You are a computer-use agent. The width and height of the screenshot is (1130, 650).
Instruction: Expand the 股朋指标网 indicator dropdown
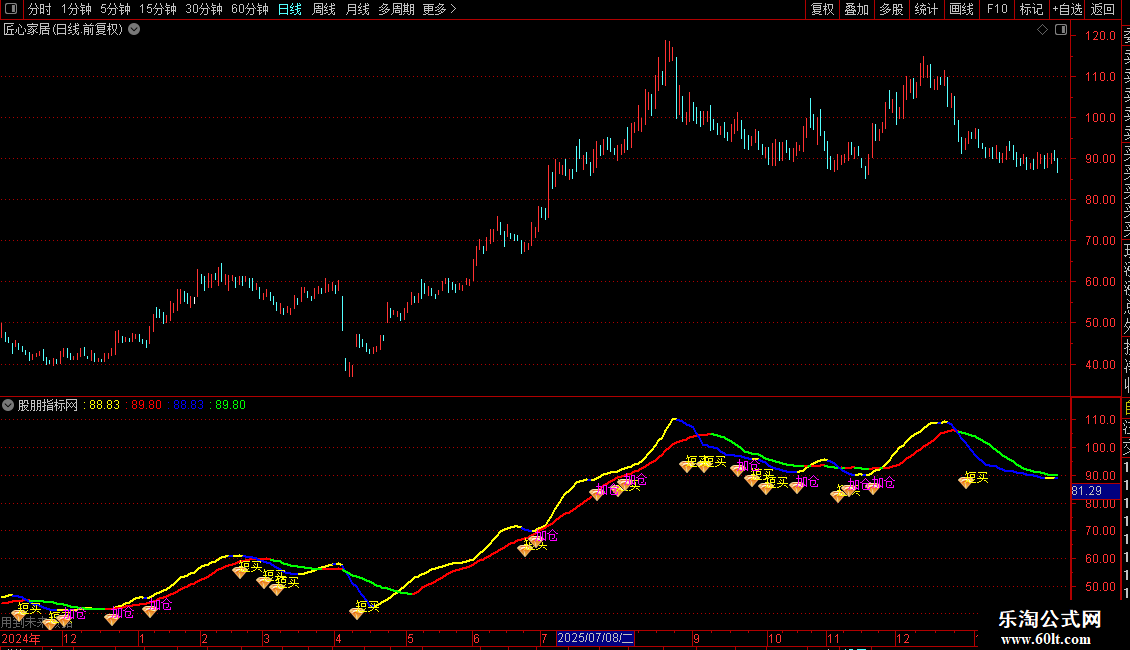click(x=9, y=405)
